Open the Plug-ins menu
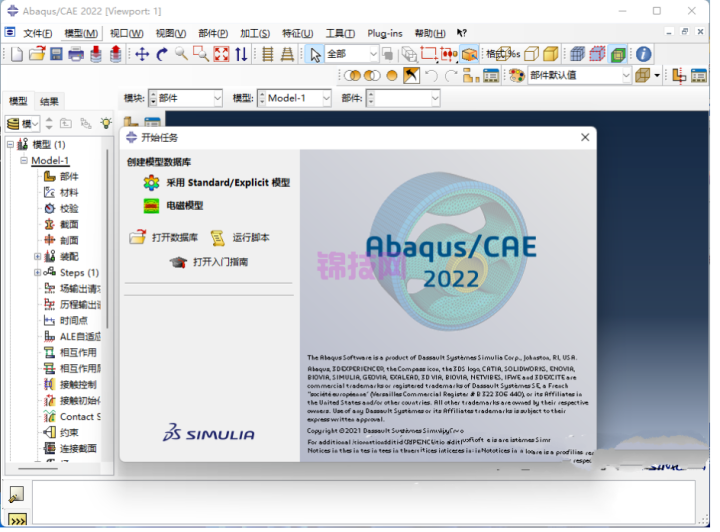Viewport: 720px width, 532px height. (x=385, y=33)
